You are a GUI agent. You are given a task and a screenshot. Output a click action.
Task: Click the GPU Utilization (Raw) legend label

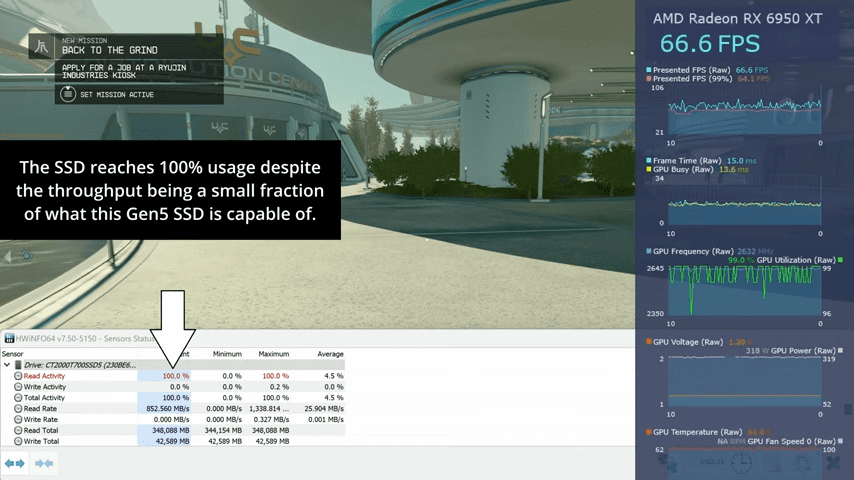[796, 260]
